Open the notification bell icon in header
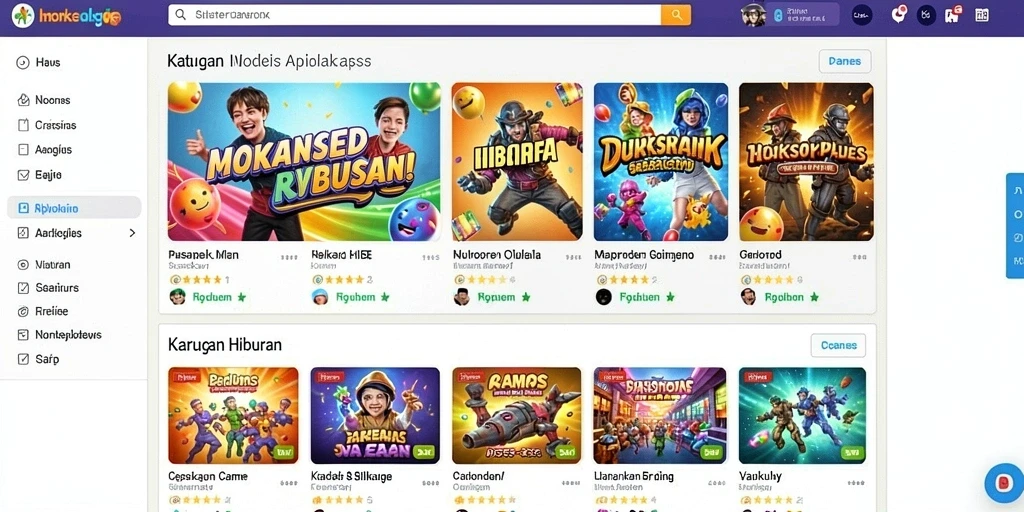Image resolution: width=1024 pixels, height=512 pixels. [899, 14]
